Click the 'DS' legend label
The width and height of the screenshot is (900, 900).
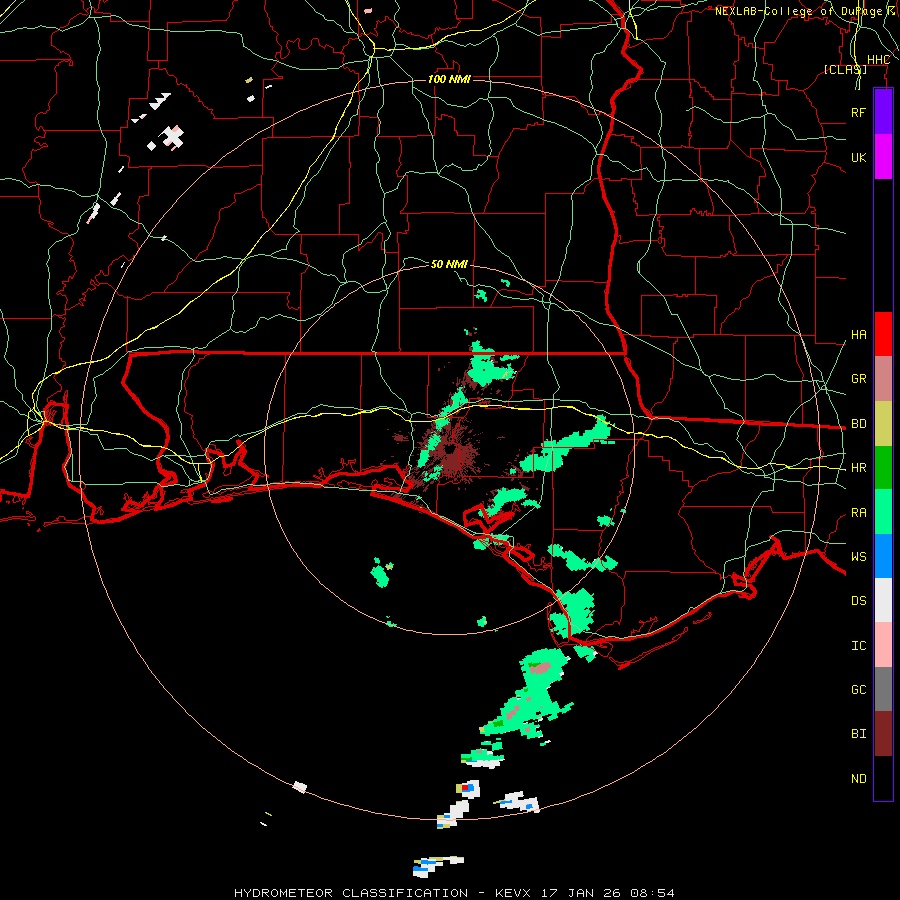[858, 601]
